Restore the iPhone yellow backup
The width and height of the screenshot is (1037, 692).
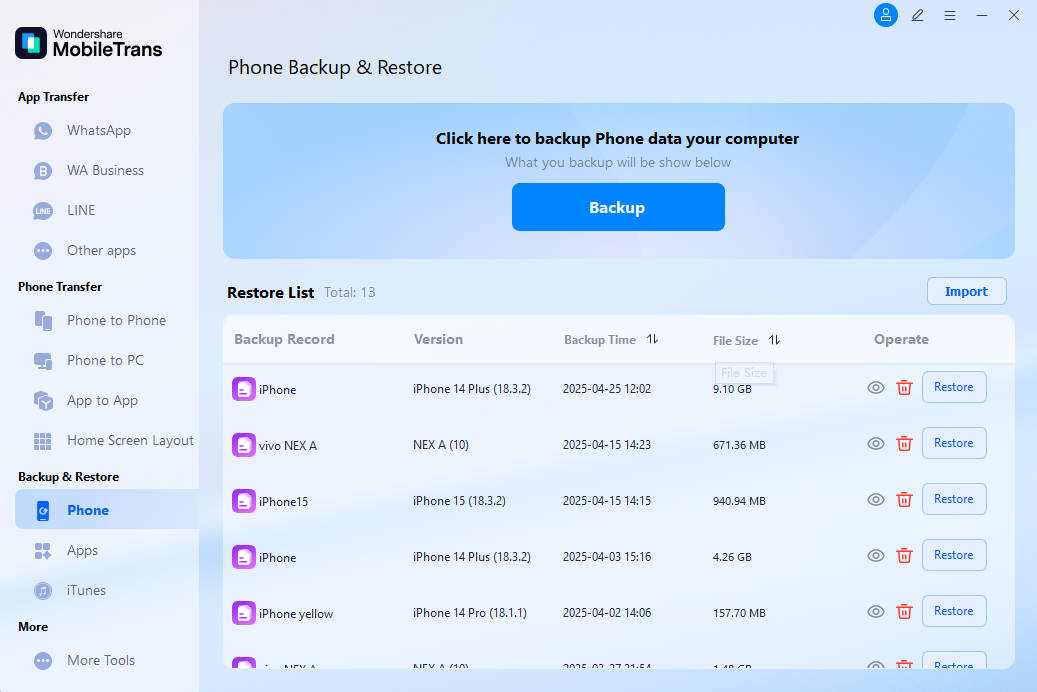point(954,611)
